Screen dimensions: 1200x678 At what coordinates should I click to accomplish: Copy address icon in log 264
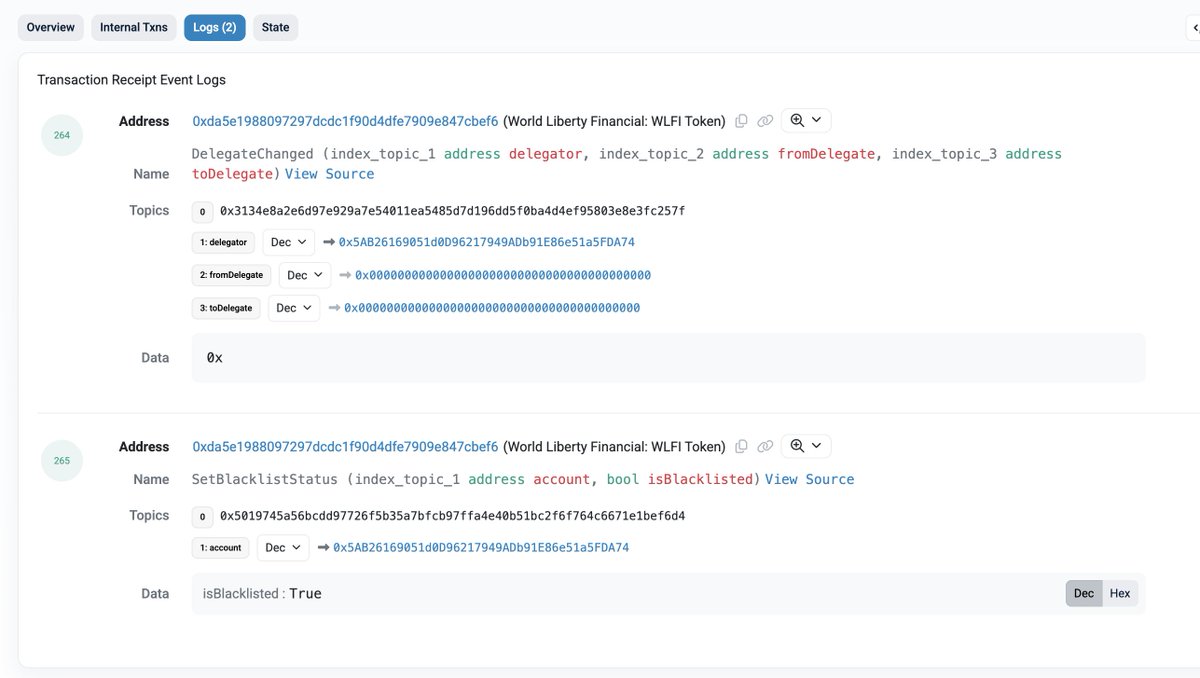[741, 121]
